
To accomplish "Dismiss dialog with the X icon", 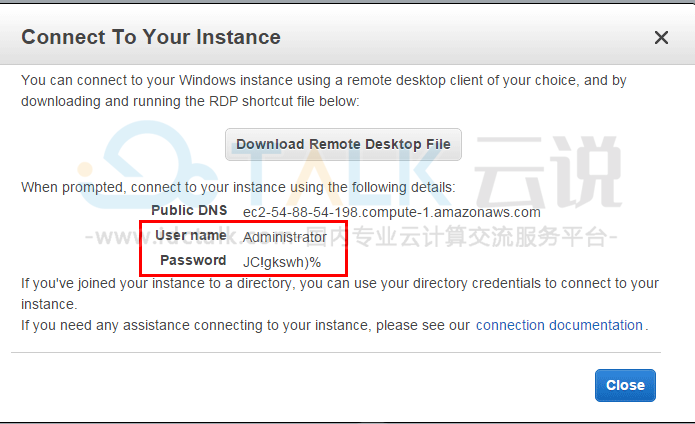I will coord(661,38).
